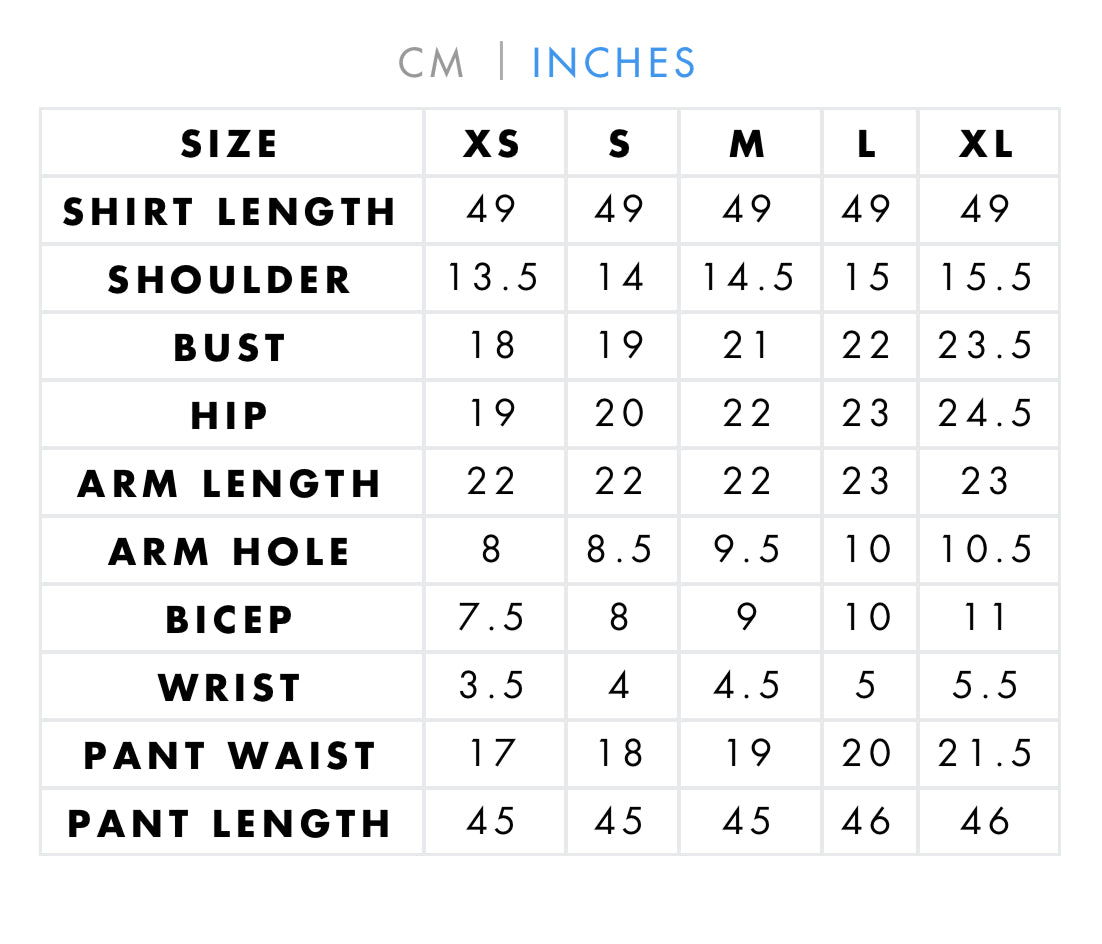
Task: Click the SIZE header cell
Action: pyautogui.click(x=230, y=144)
